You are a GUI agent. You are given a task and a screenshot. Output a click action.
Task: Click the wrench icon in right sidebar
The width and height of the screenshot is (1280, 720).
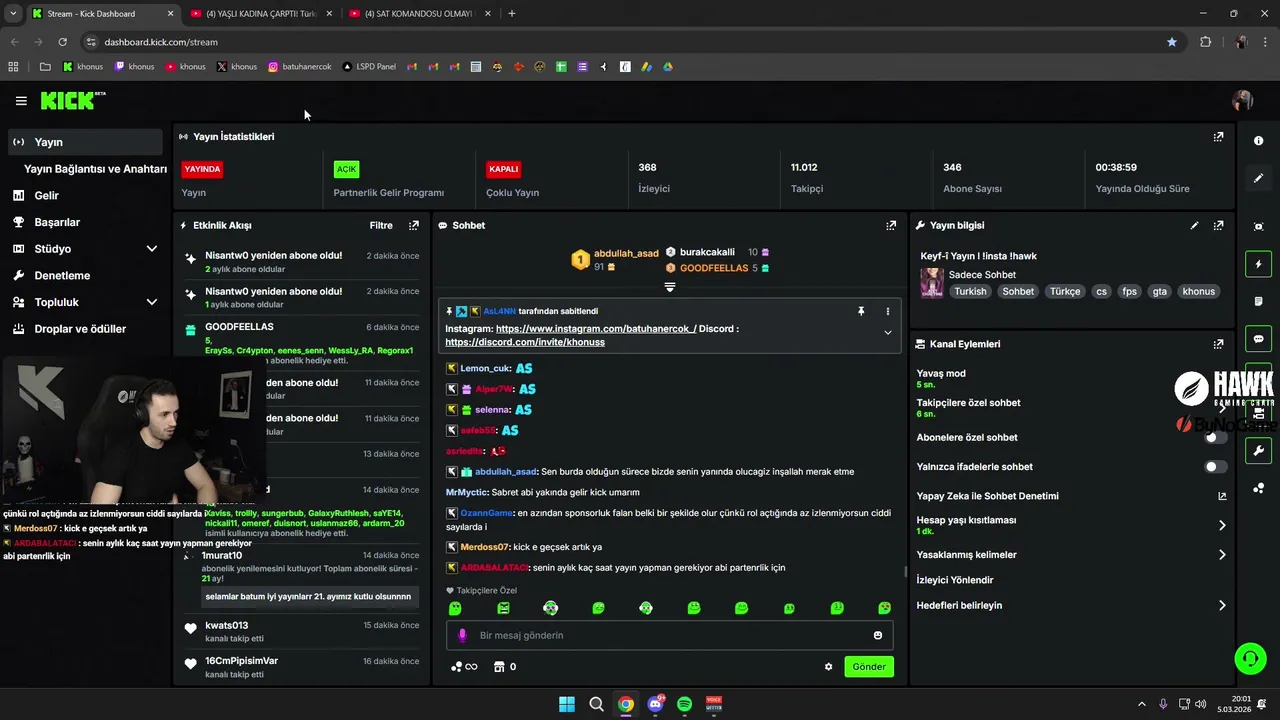tap(1258, 451)
